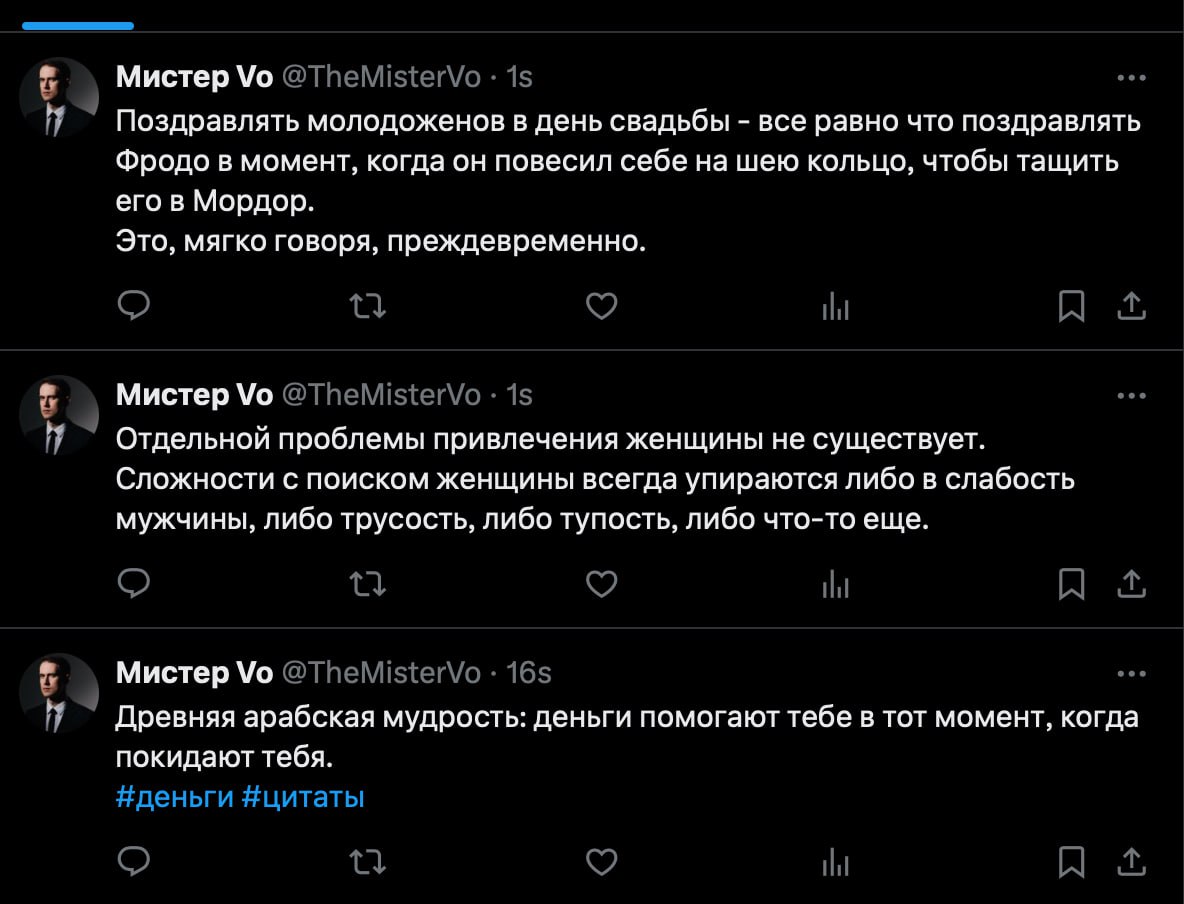This screenshot has width=1184, height=904.
Task: Click the avatar on the middle tweet
Action: [x=57, y=414]
